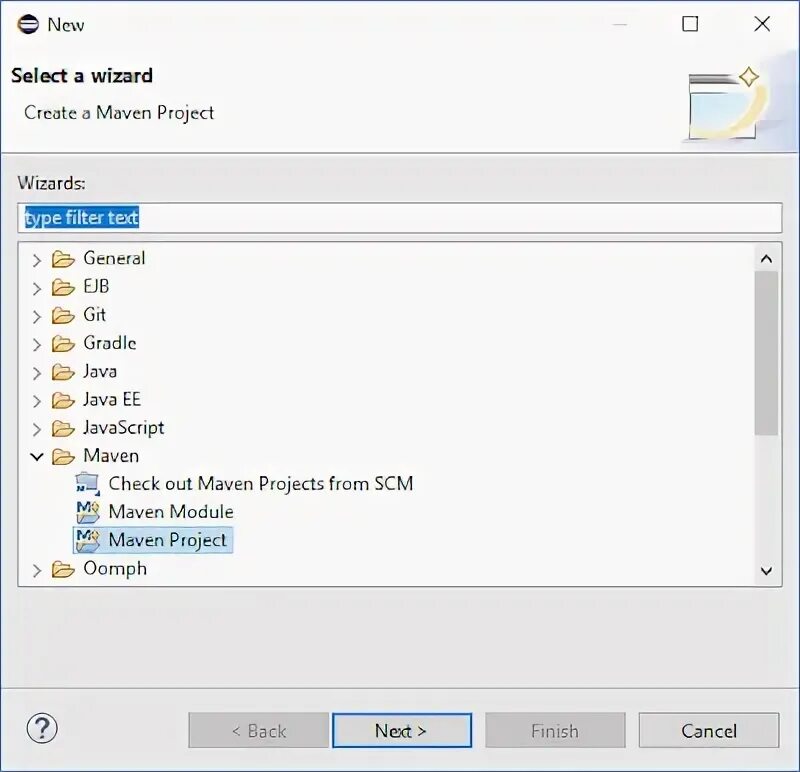Click the disabled Back button
The image size is (800, 772).
click(259, 731)
